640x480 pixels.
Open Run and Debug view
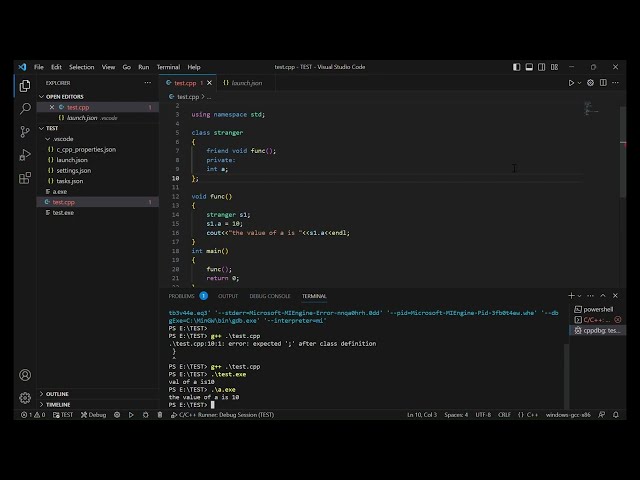click(25, 155)
